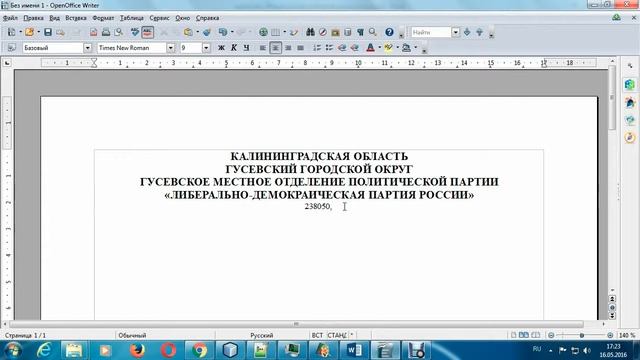Export the document directly as PDF

[93, 32]
